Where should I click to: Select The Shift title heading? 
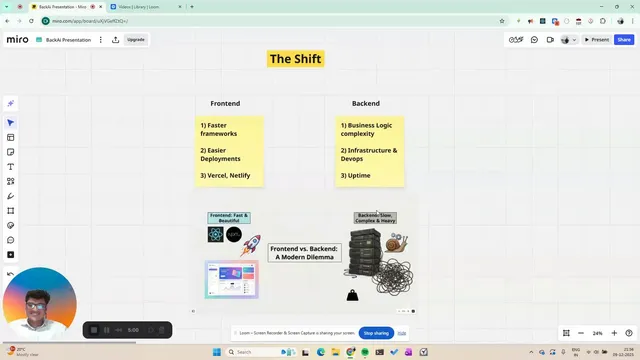[x=296, y=59]
